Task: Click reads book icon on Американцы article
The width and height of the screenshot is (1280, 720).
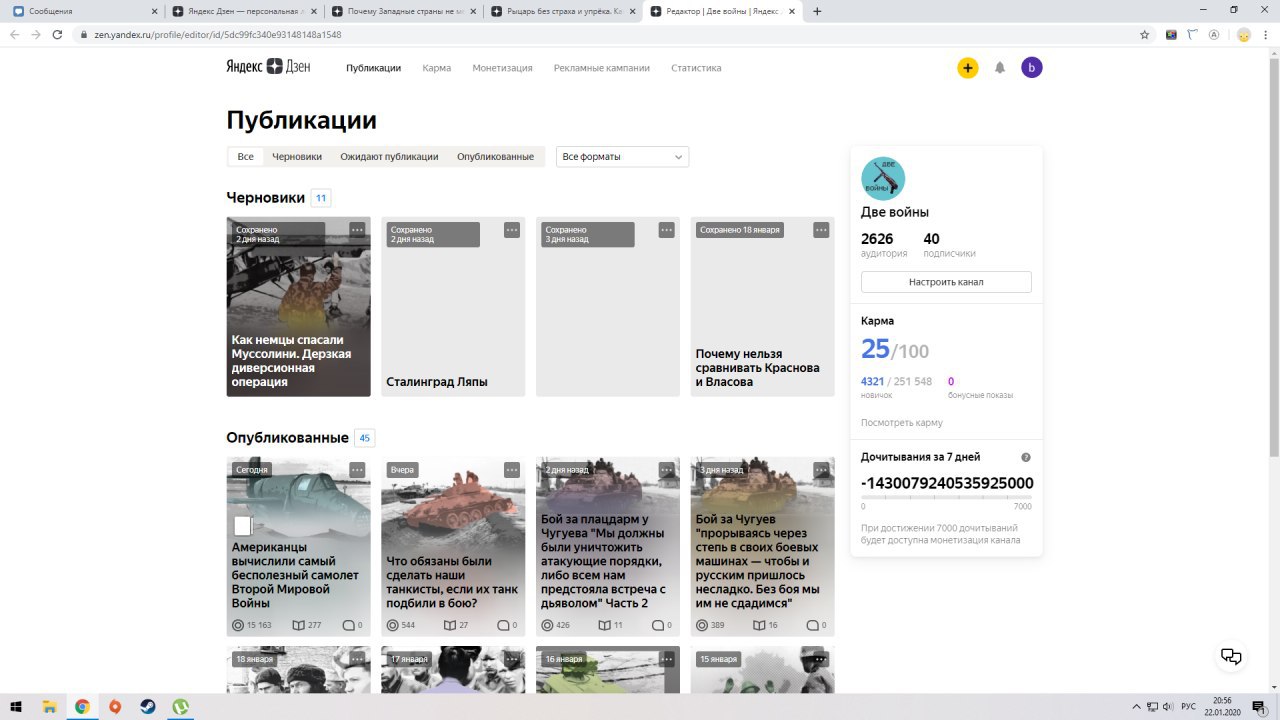Action: (x=298, y=625)
